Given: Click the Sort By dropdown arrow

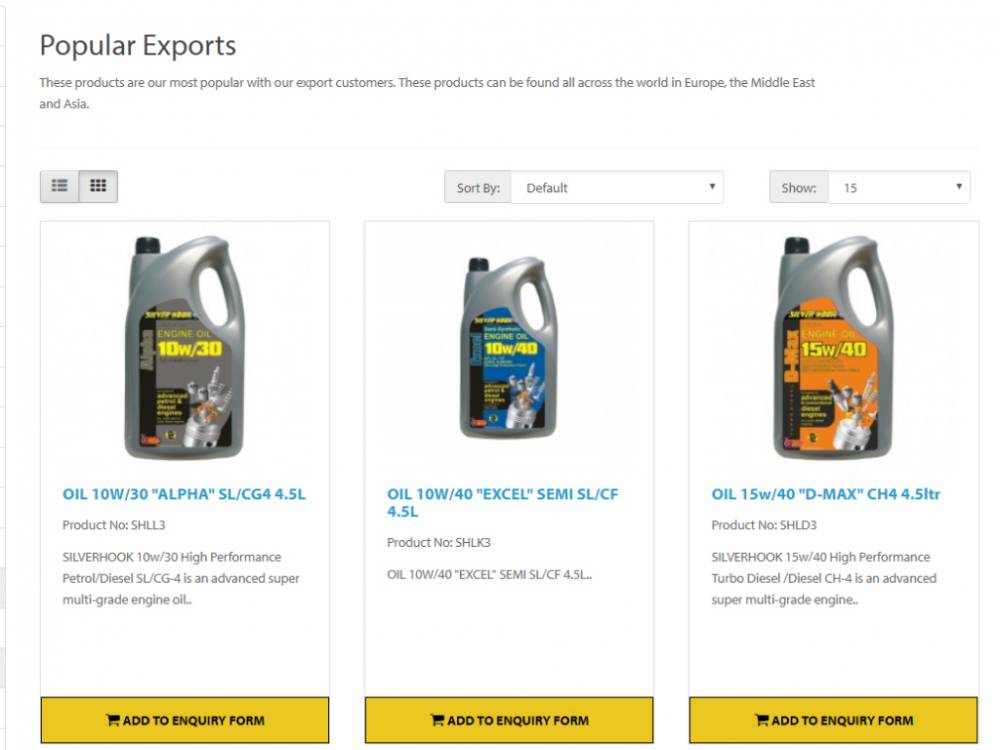Looking at the screenshot, I should tap(712, 187).
